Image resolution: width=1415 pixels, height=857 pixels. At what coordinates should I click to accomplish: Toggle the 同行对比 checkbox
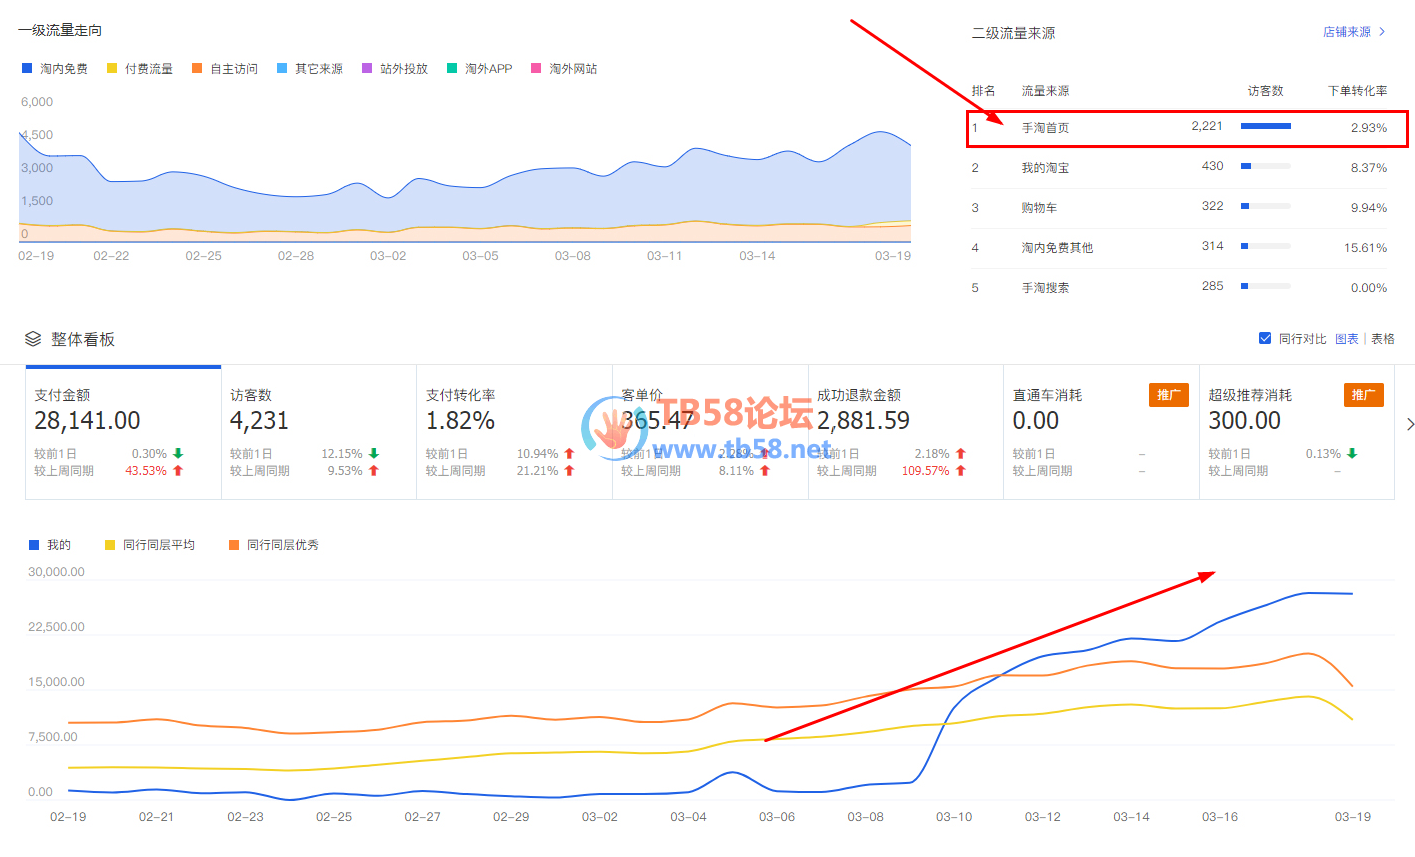pos(1265,339)
